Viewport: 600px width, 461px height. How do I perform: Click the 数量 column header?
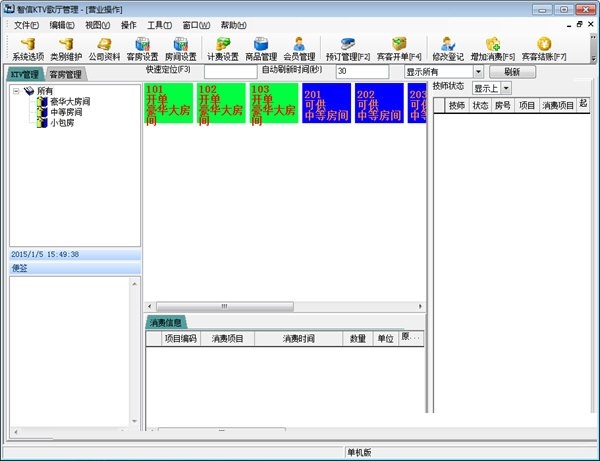point(358,339)
